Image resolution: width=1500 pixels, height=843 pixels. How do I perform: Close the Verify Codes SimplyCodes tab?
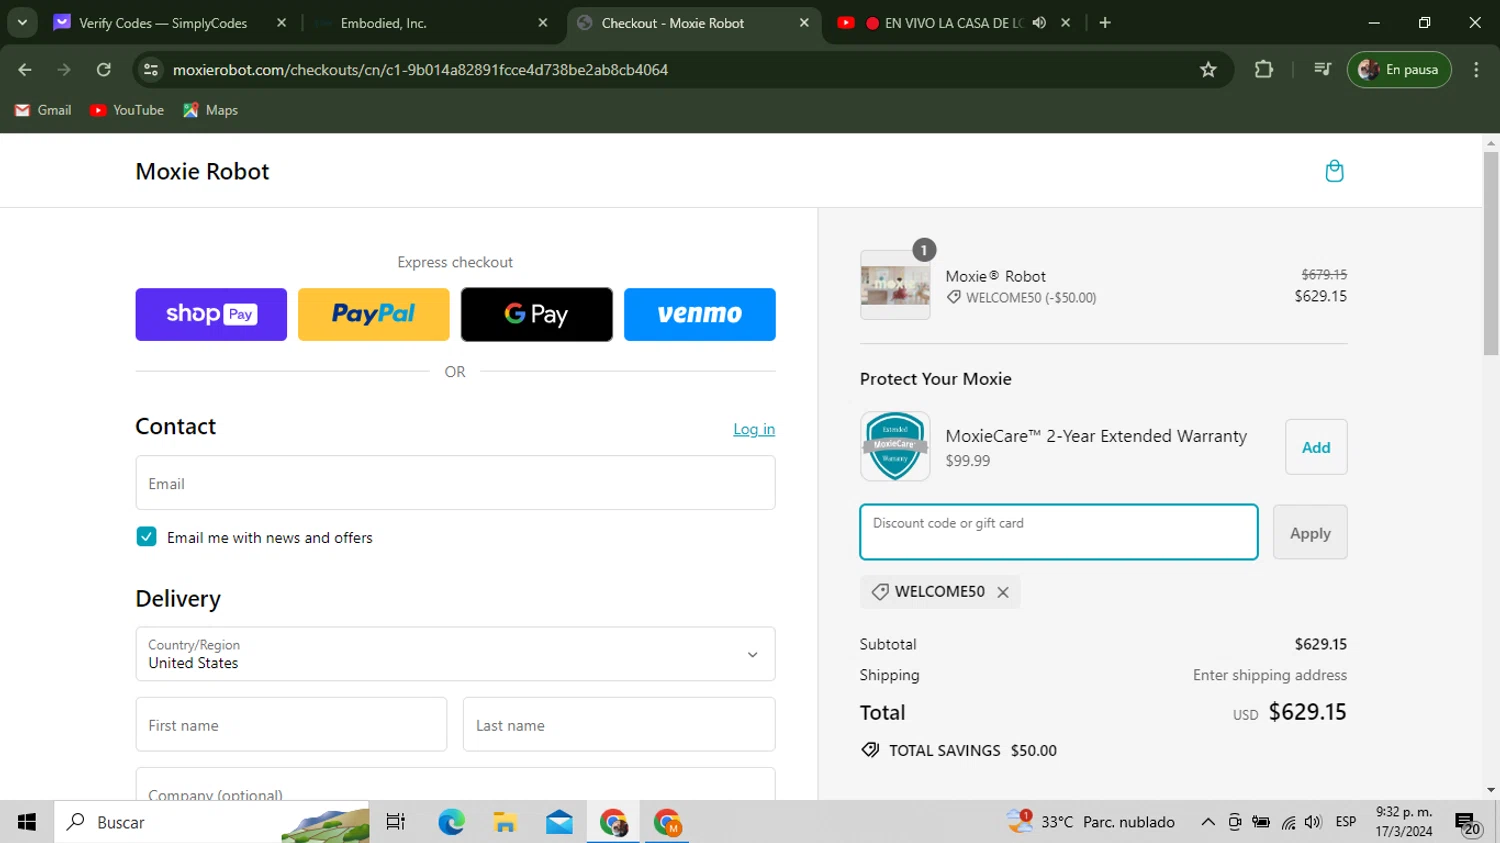pyautogui.click(x=281, y=22)
